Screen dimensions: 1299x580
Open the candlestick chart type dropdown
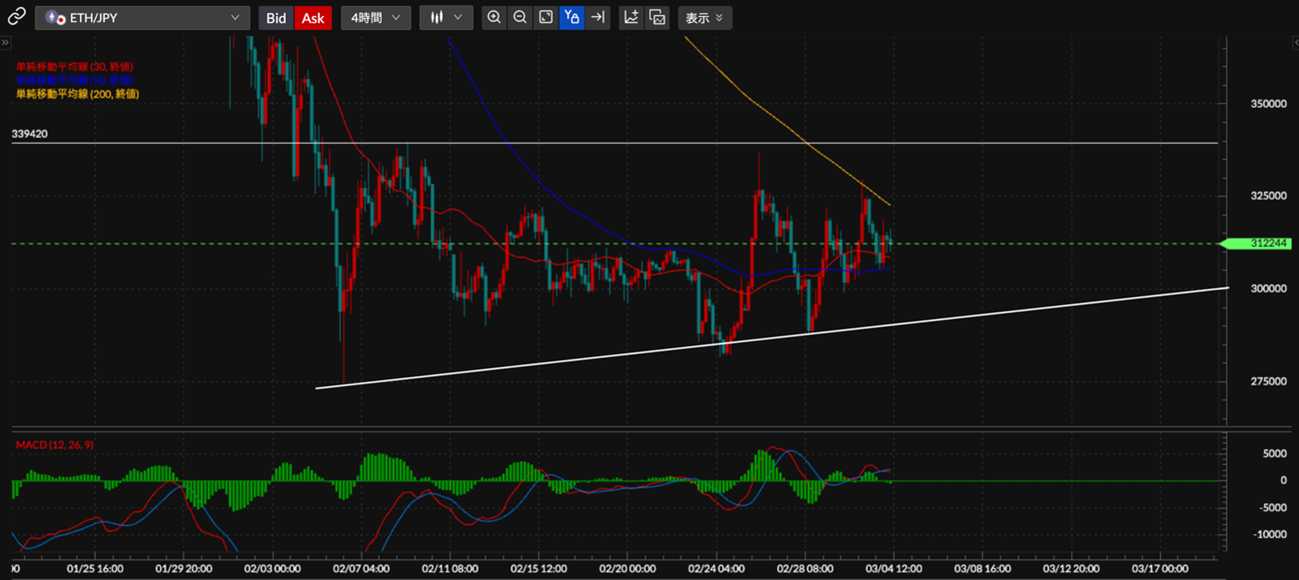coord(446,18)
